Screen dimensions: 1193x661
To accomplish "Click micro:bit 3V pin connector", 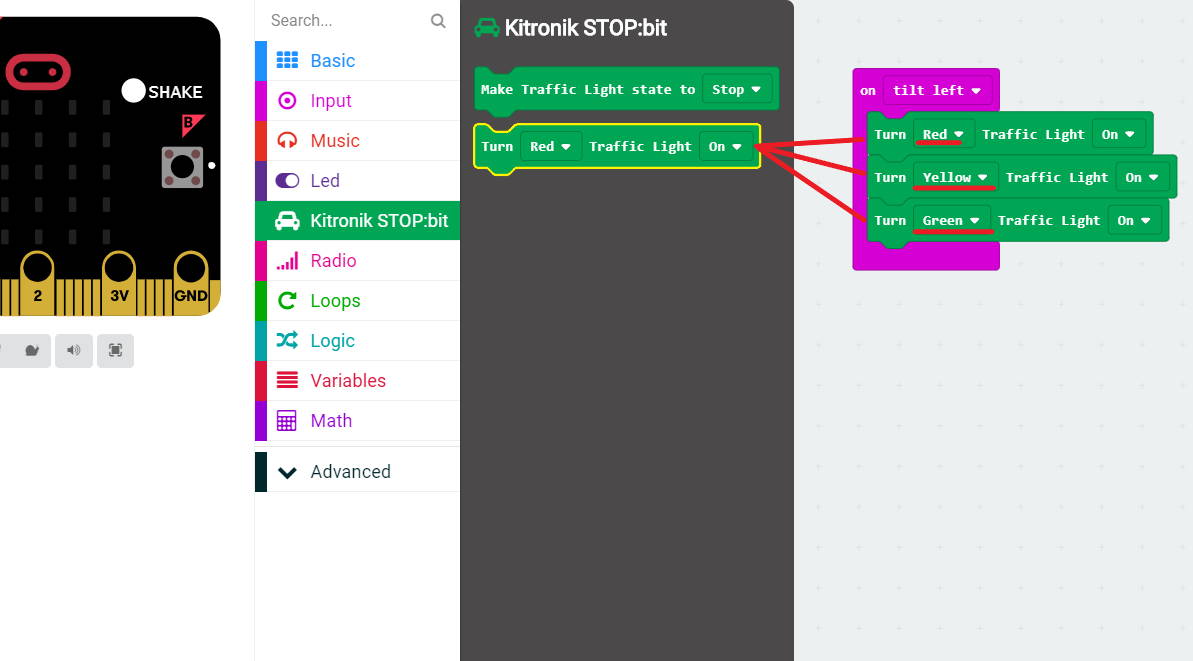I will [x=119, y=283].
